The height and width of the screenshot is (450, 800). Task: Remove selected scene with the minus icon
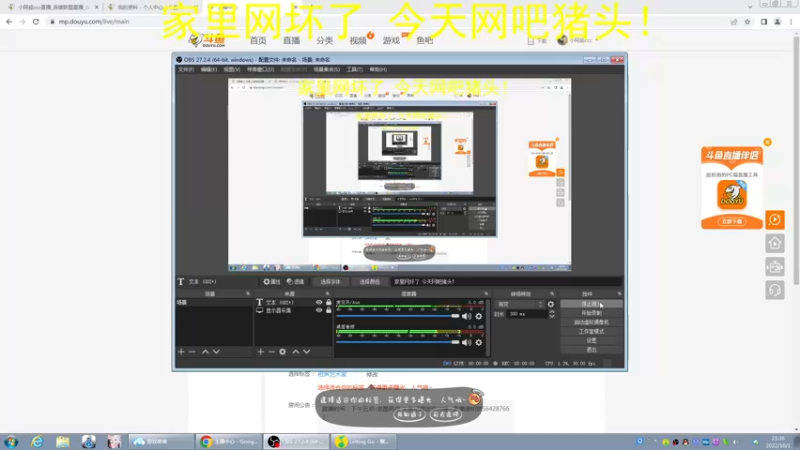coord(192,352)
